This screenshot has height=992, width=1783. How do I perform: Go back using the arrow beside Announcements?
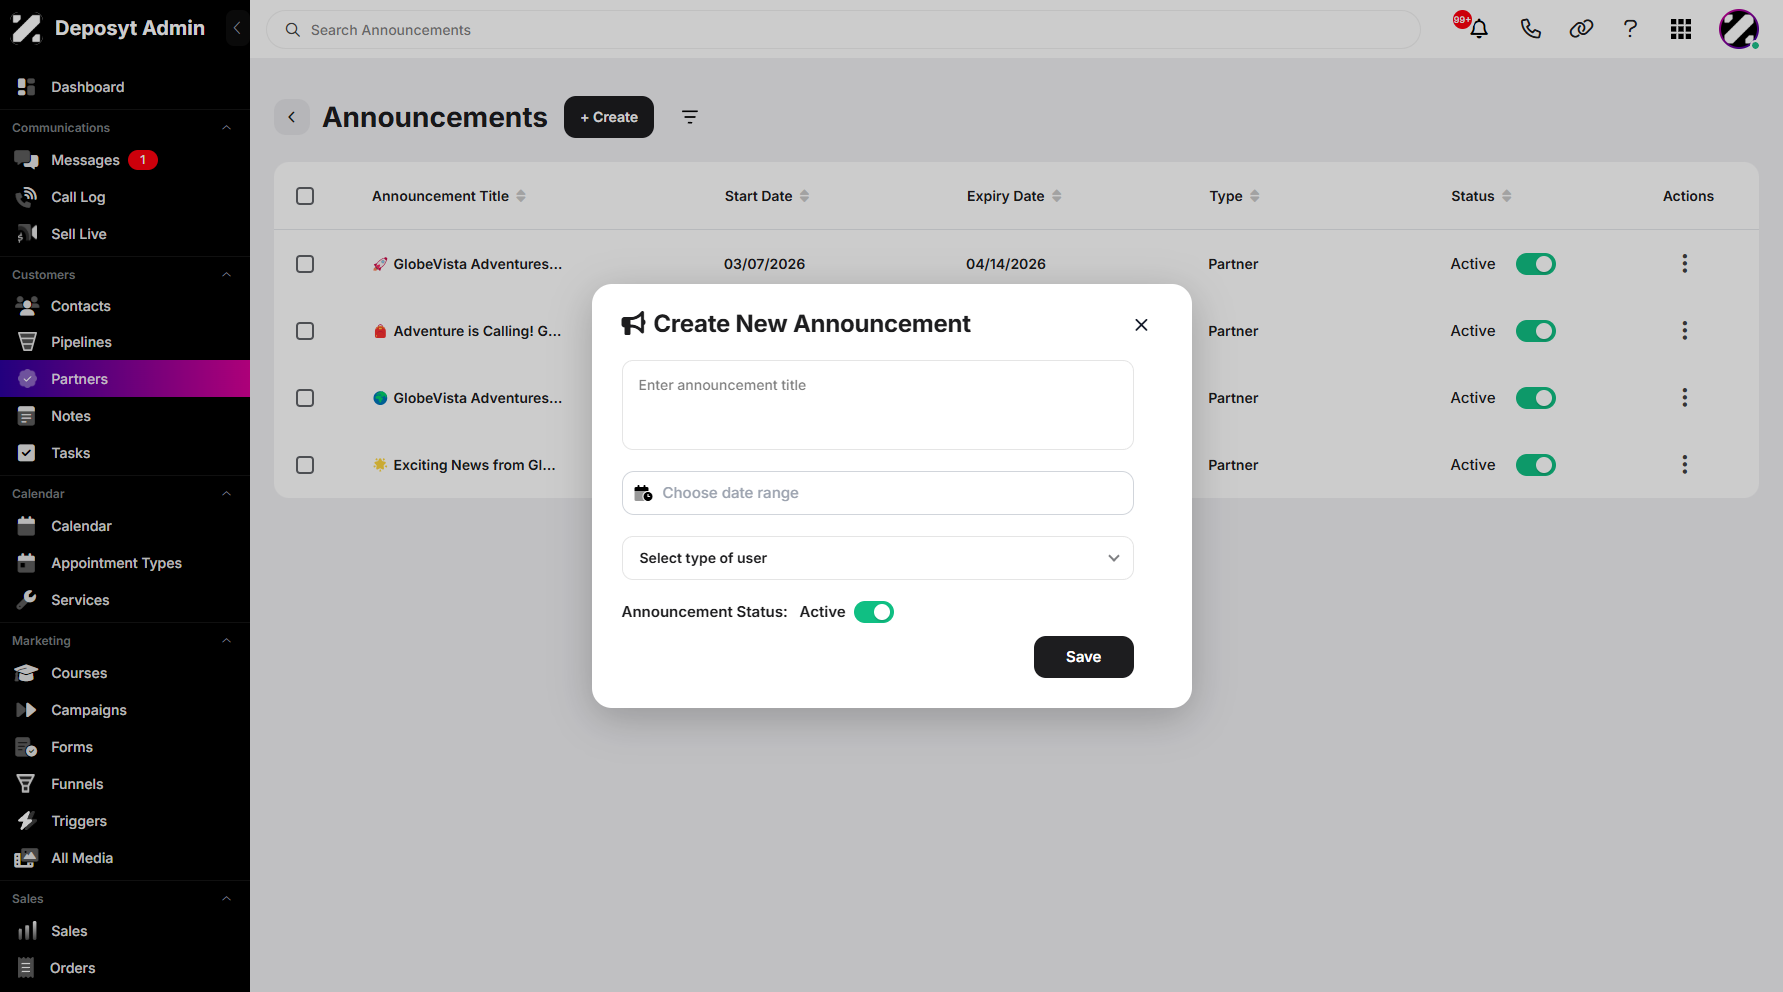click(x=292, y=117)
